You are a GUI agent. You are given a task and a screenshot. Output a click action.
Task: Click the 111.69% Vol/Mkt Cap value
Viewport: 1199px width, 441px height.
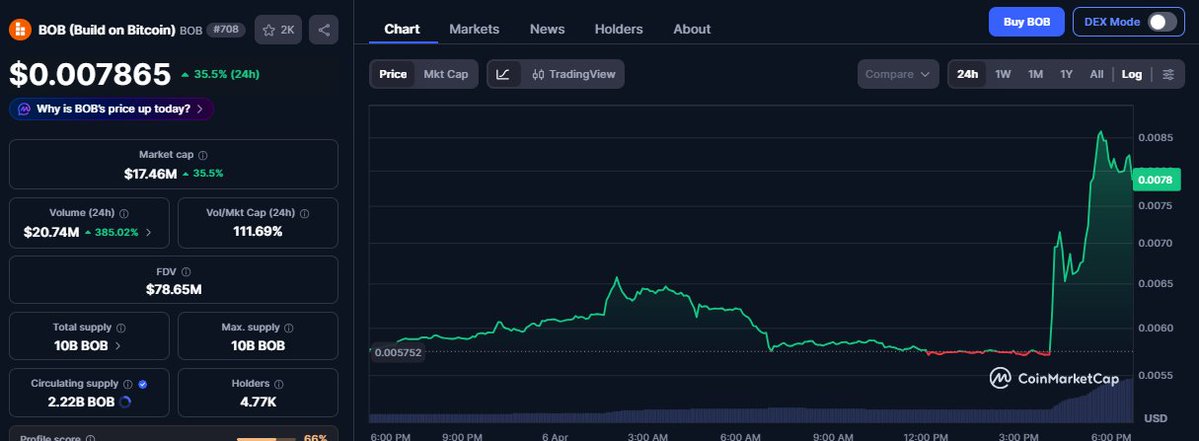pos(258,232)
